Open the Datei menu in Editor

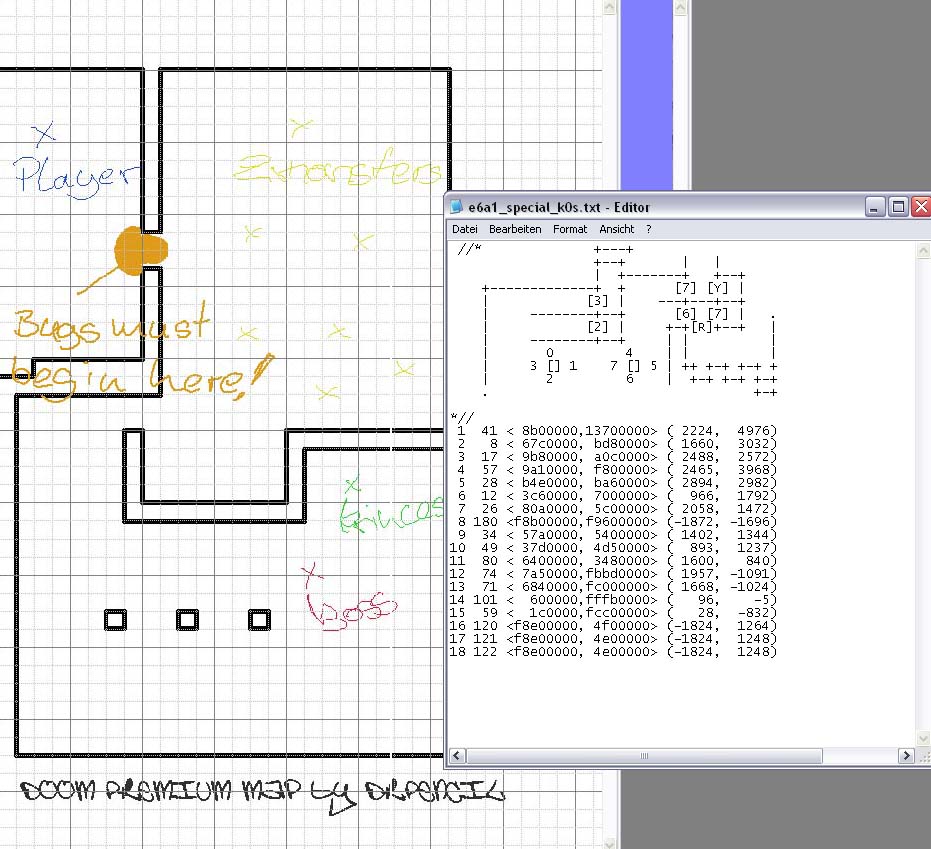(x=464, y=229)
